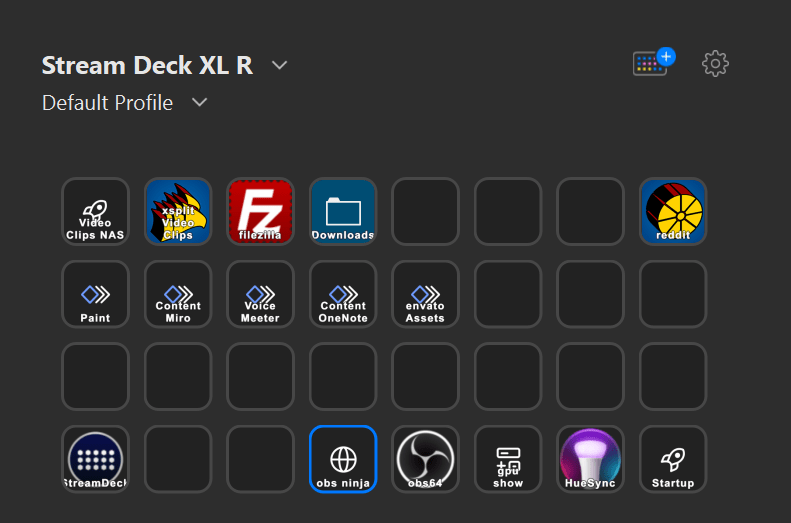This screenshot has height=523, width=791.
Task: Open the Downloads folder key
Action: click(x=343, y=211)
